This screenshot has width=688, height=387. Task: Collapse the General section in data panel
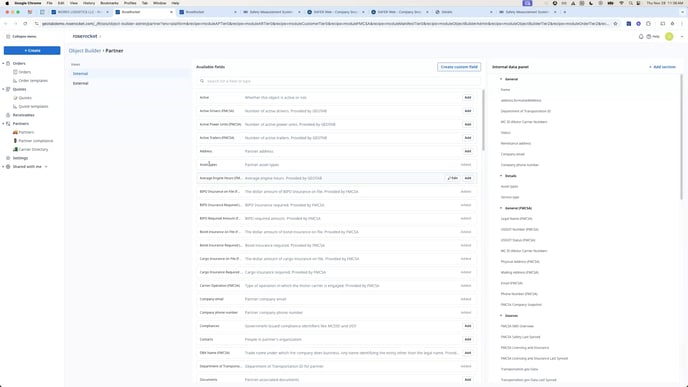pos(501,79)
